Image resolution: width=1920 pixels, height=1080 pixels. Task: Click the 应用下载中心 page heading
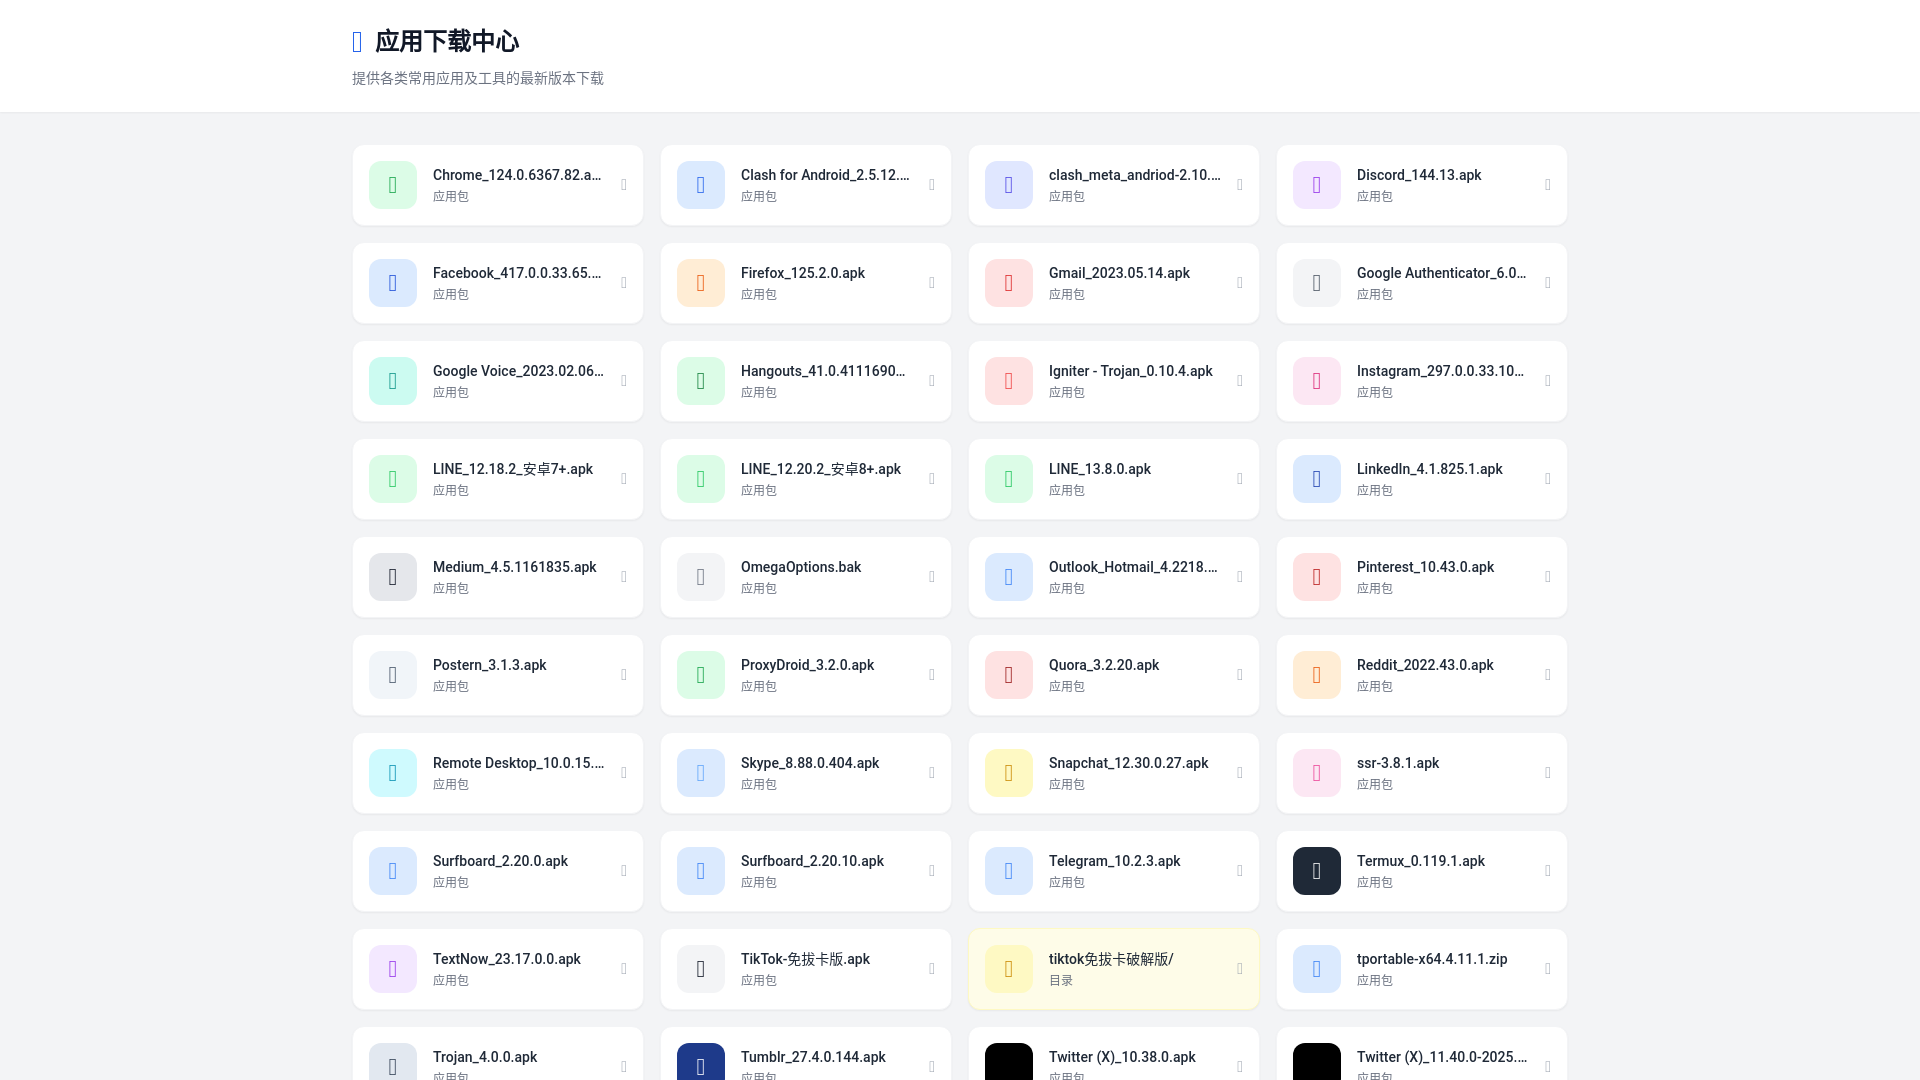coord(447,41)
